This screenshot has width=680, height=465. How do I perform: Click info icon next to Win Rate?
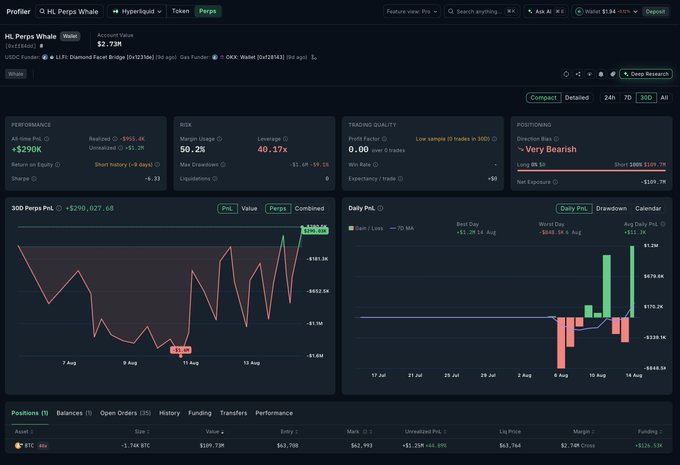[x=376, y=165]
